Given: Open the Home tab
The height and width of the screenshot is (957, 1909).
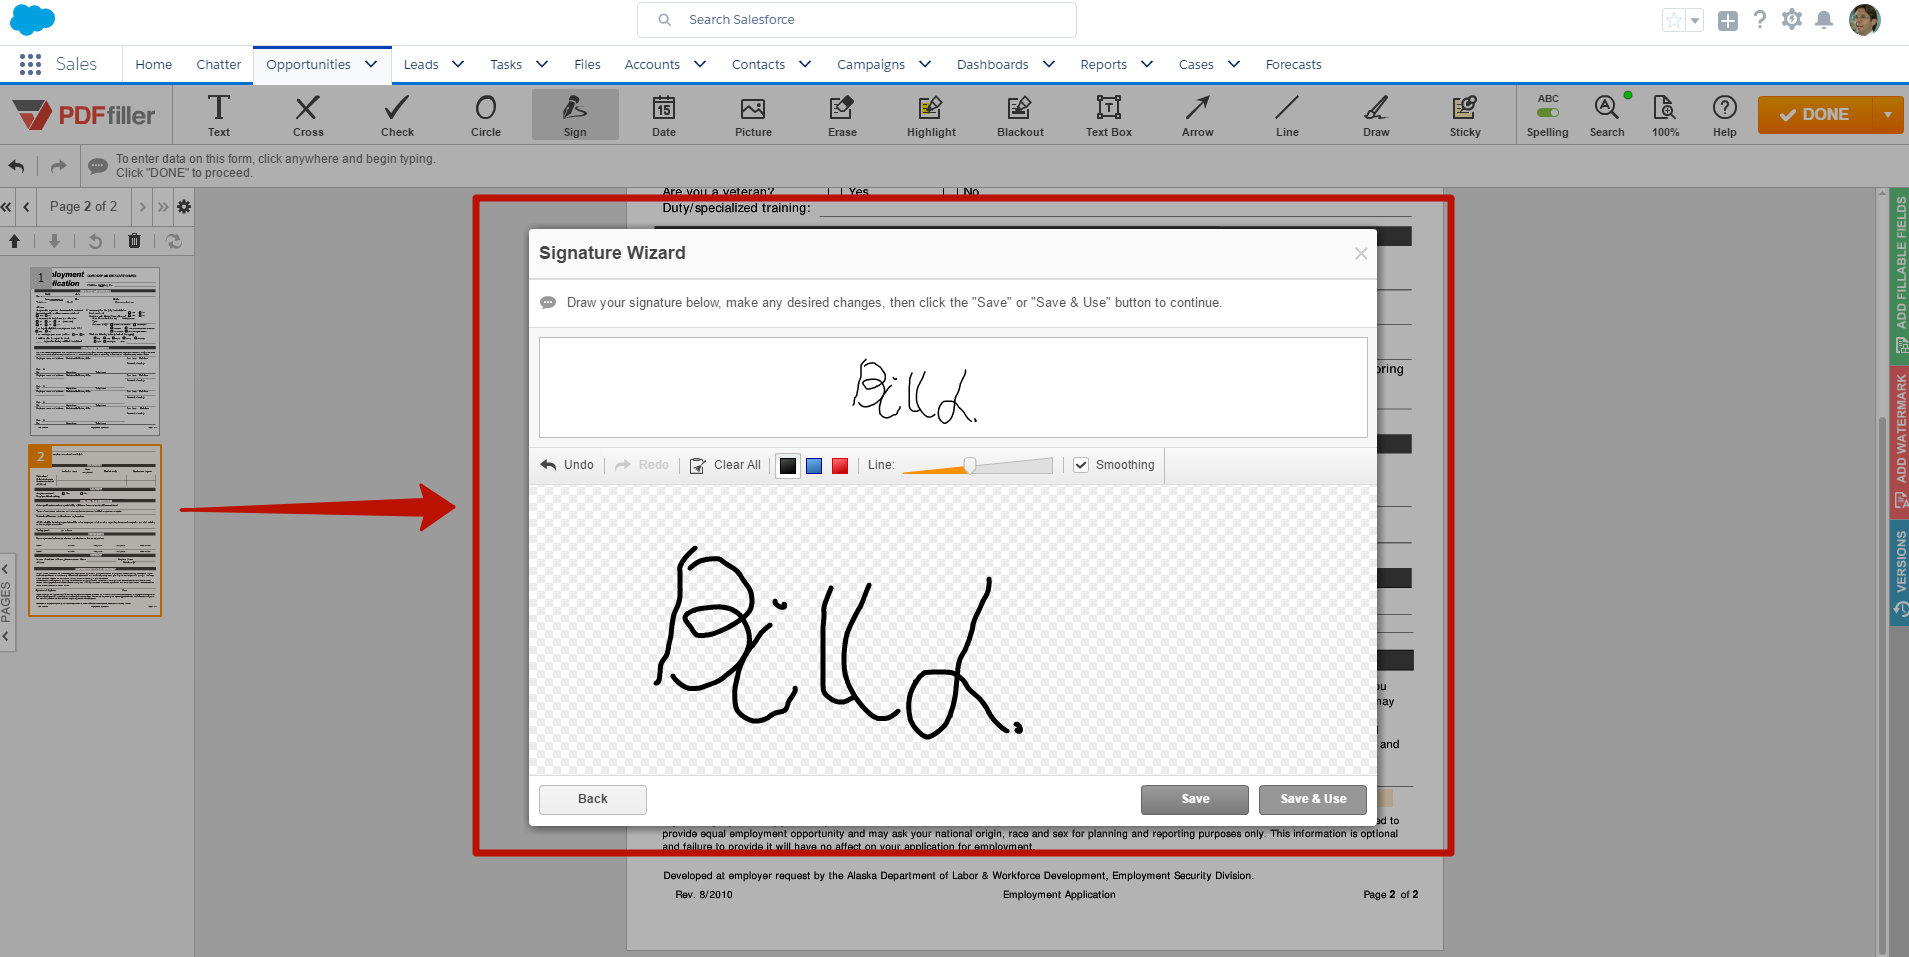Looking at the screenshot, I should click(154, 64).
